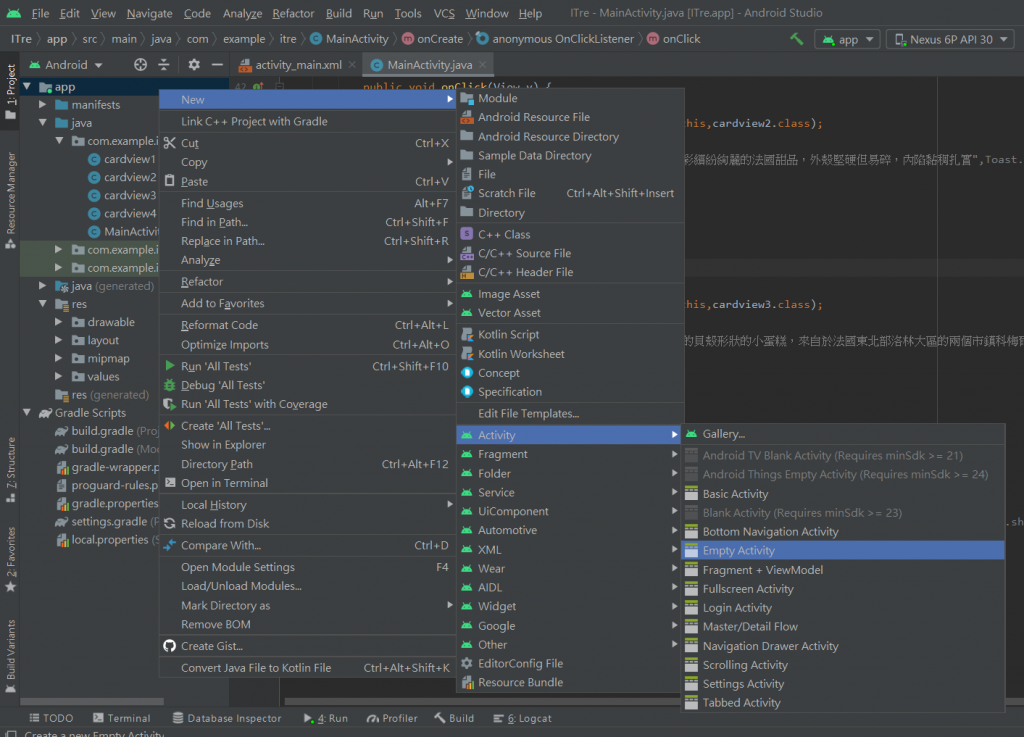Open the Android project view dropdown
This screenshot has width=1024, height=737.
[x=66, y=65]
